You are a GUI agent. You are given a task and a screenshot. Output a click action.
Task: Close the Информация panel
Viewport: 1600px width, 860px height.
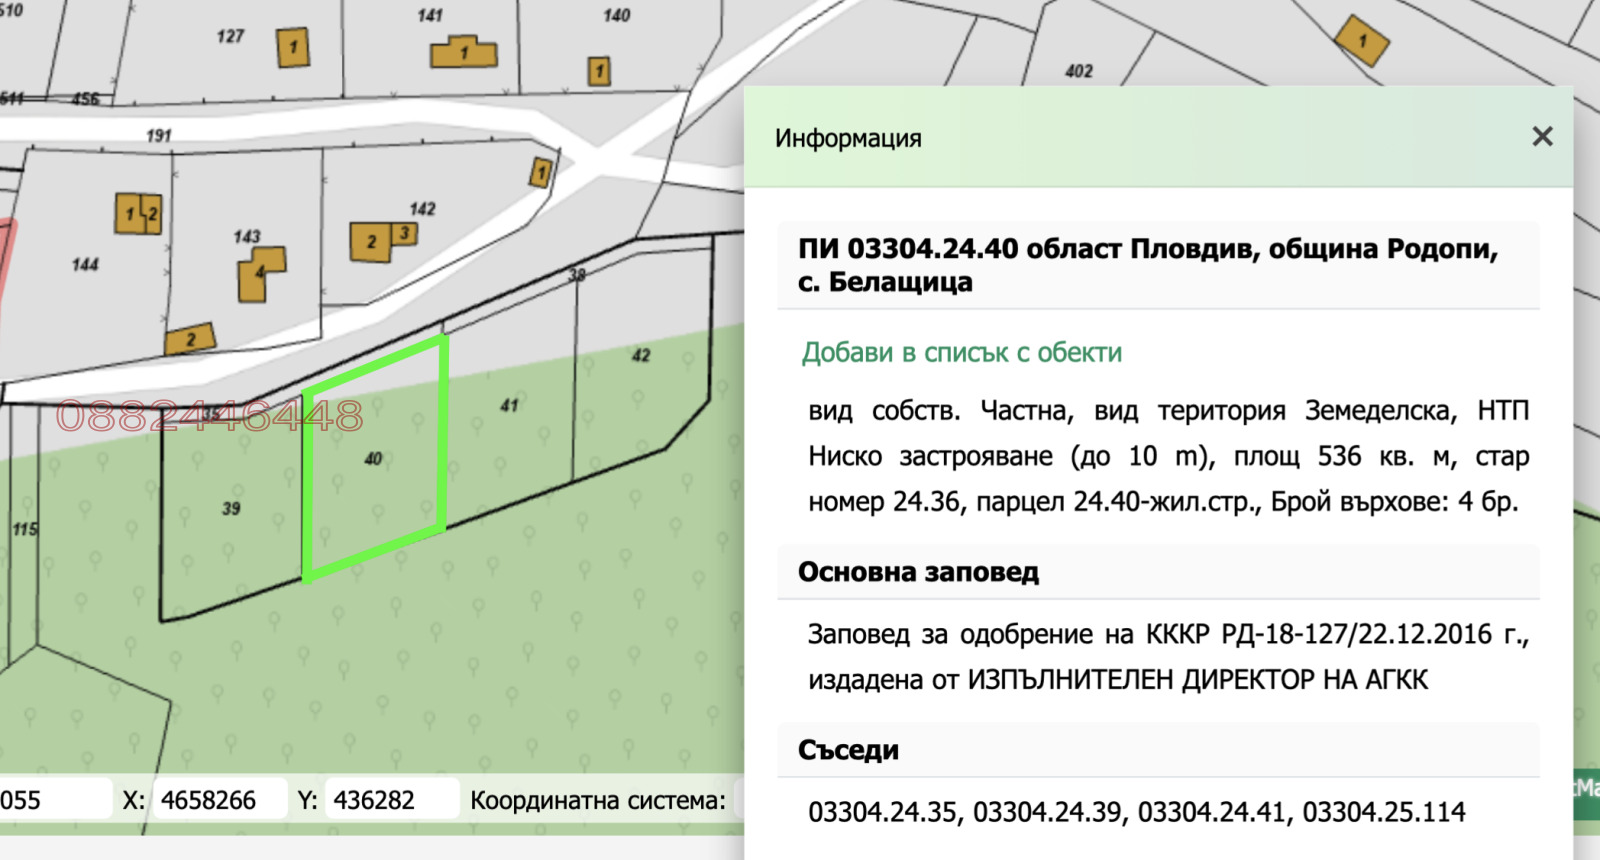1542,137
